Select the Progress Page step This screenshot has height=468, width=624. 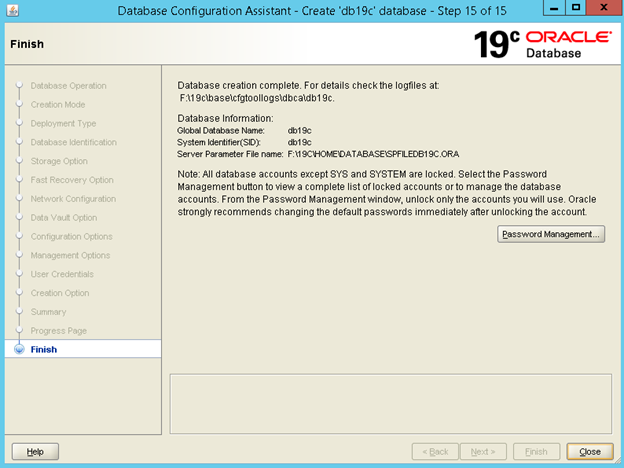click(x=58, y=331)
